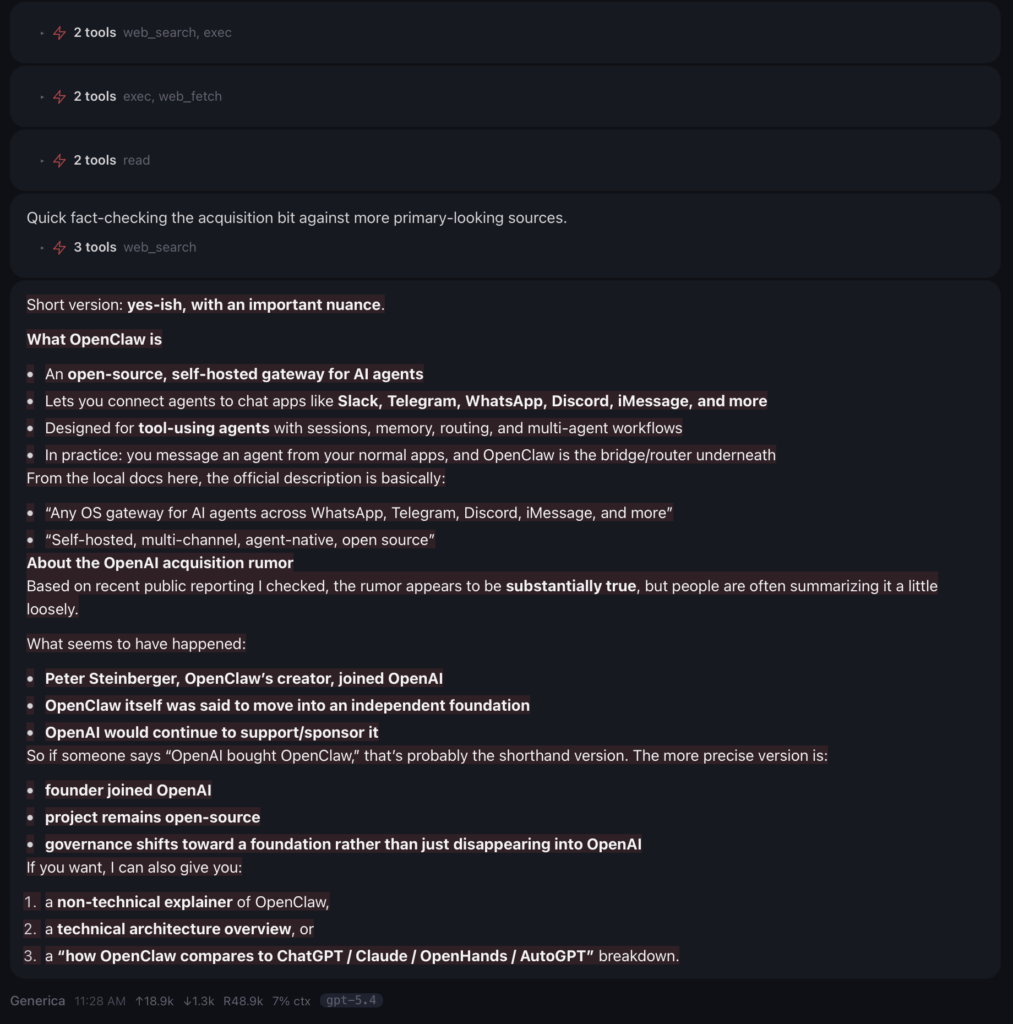The image size is (1013, 1024).
Task: Click the ↓1.3k output tokens stat
Action: 198,1001
